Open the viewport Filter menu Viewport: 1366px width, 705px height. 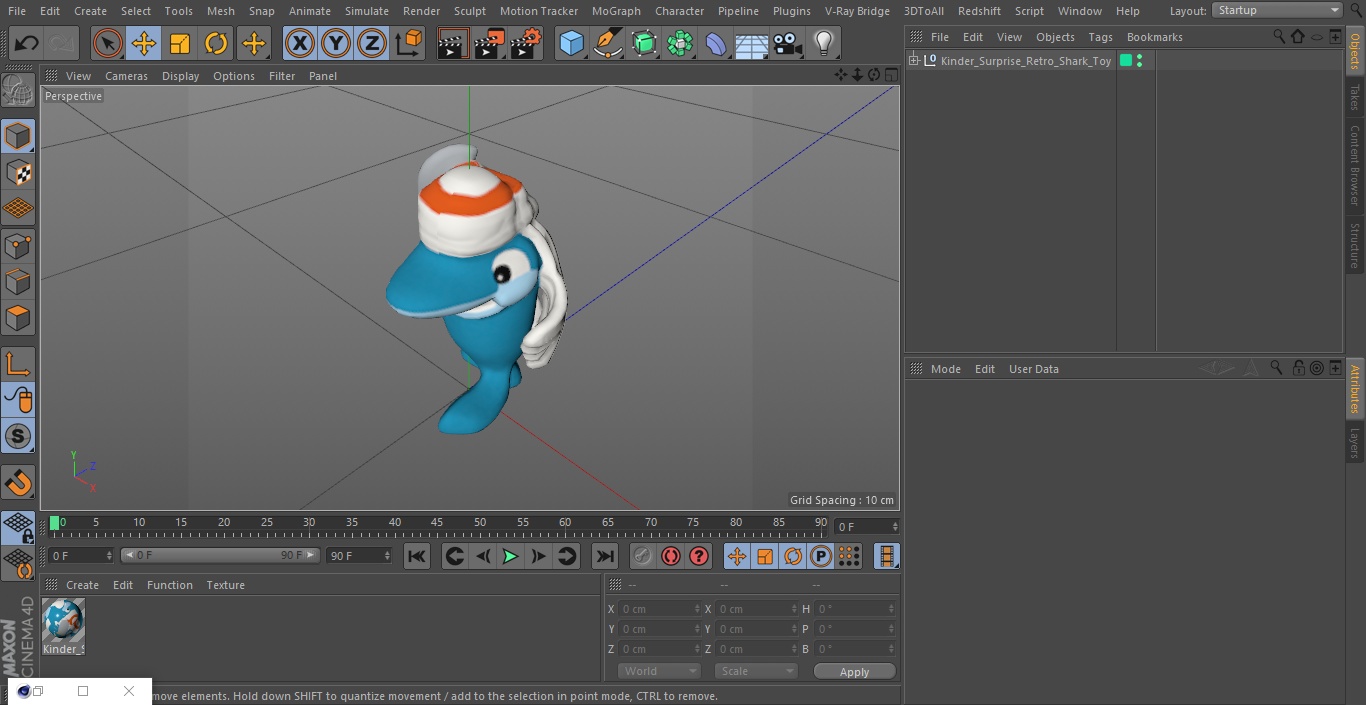[282, 76]
